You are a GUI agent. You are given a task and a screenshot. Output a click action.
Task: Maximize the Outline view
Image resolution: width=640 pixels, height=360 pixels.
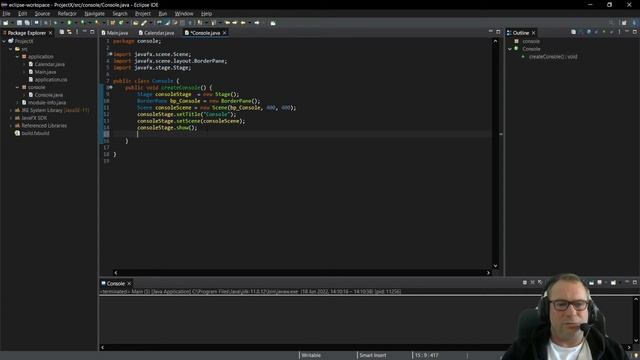[635, 32]
